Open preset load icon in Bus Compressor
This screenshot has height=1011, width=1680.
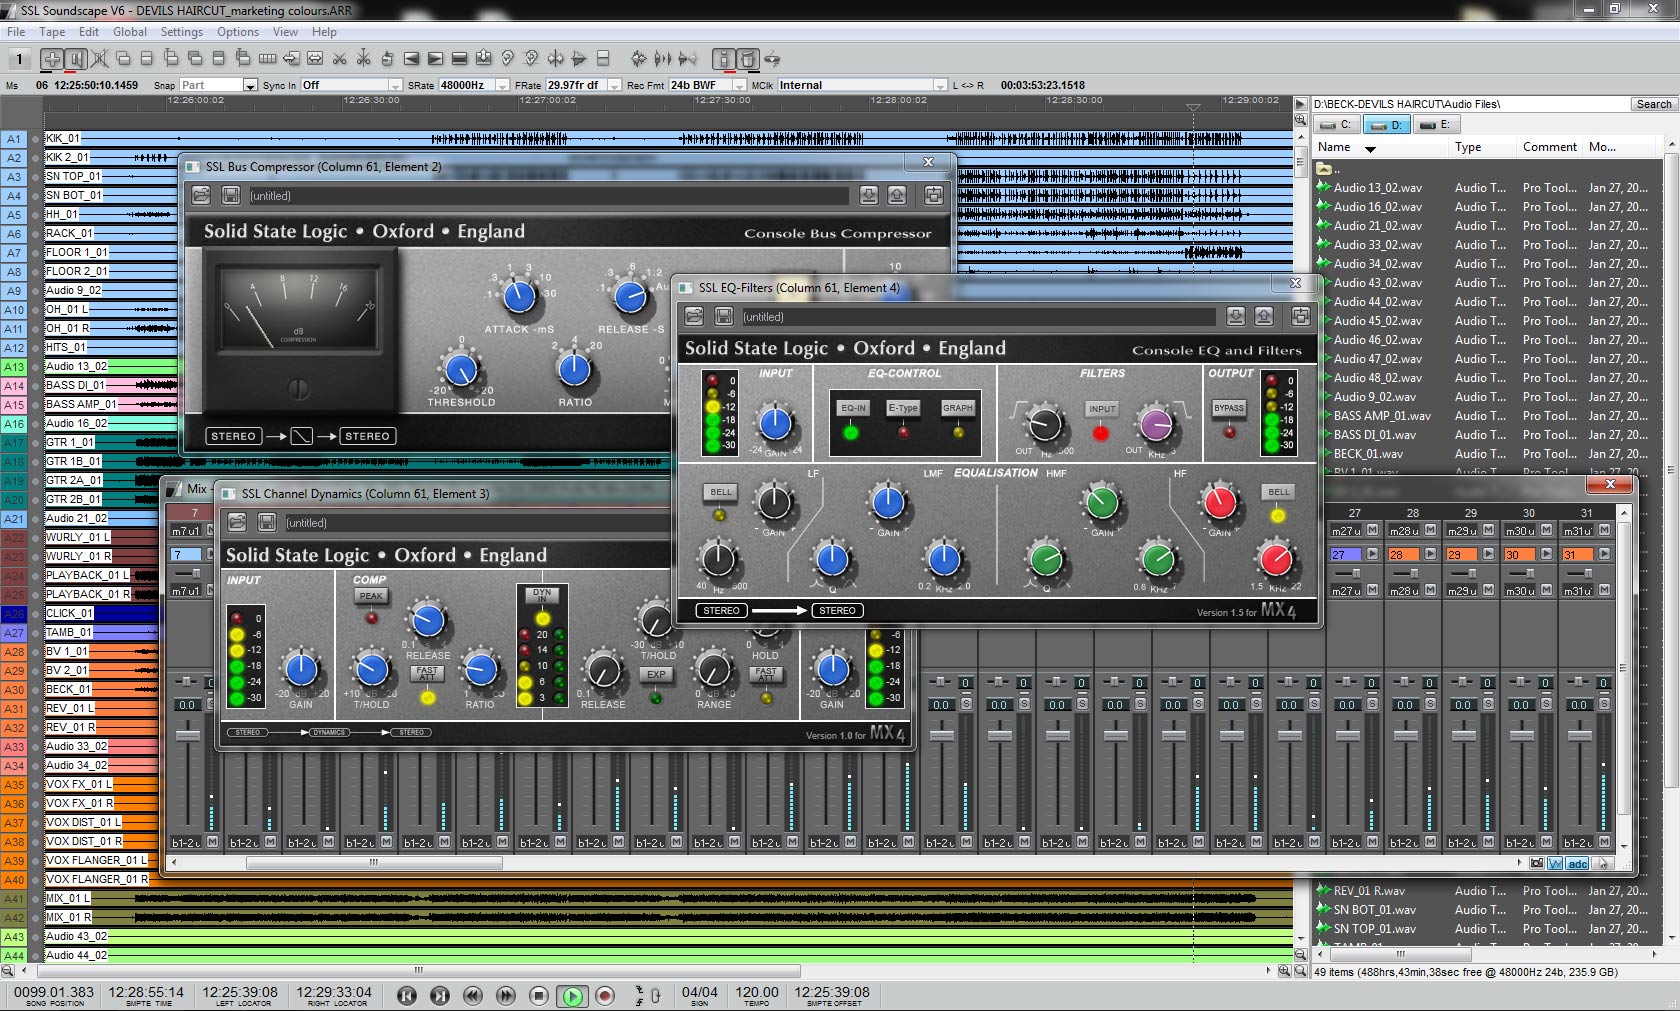pos(201,195)
